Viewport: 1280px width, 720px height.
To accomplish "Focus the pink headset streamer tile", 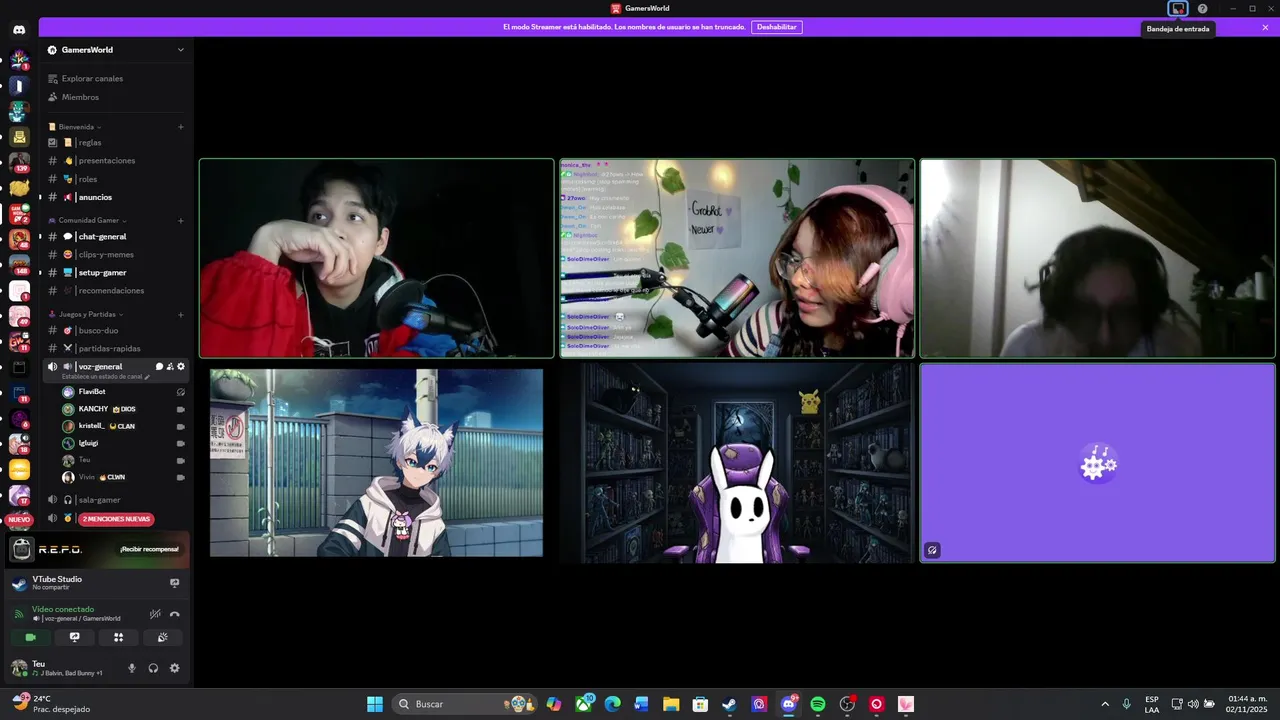I will coord(737,258).
